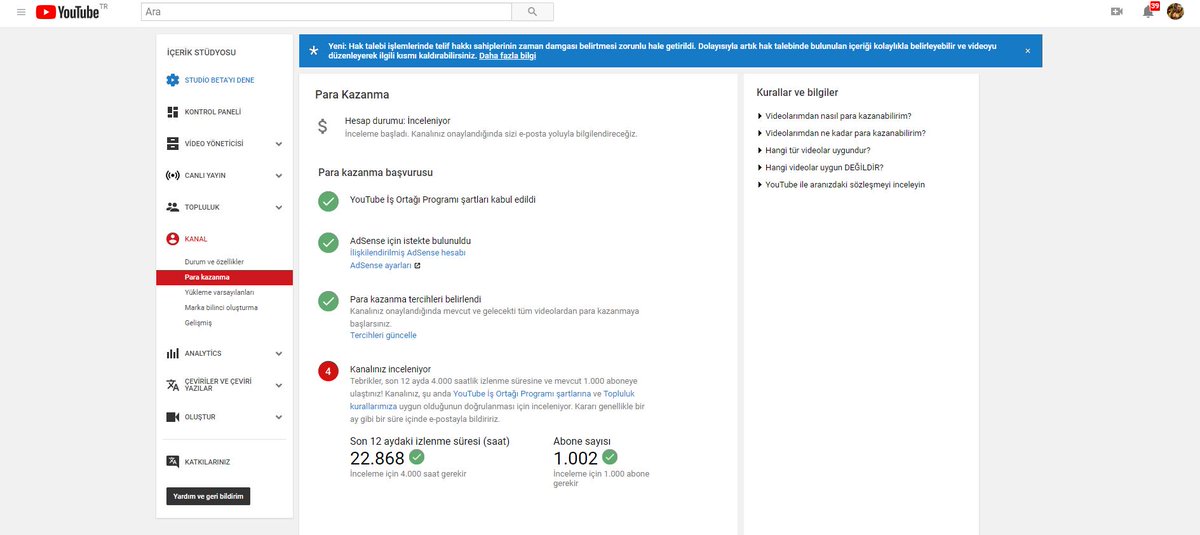1200x535 pixels.
Task: Expand the Analytics chevron
Action: point(279,353)
